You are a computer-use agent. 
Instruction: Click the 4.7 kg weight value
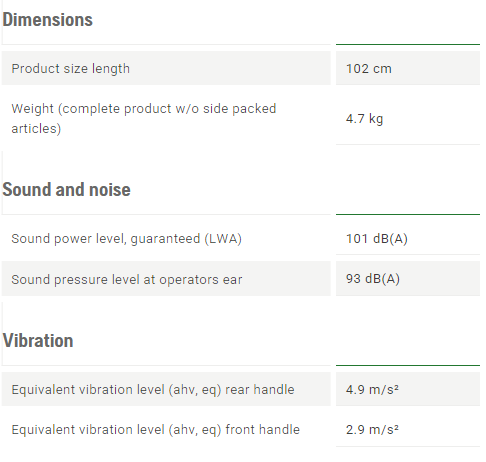click(364, 119)
